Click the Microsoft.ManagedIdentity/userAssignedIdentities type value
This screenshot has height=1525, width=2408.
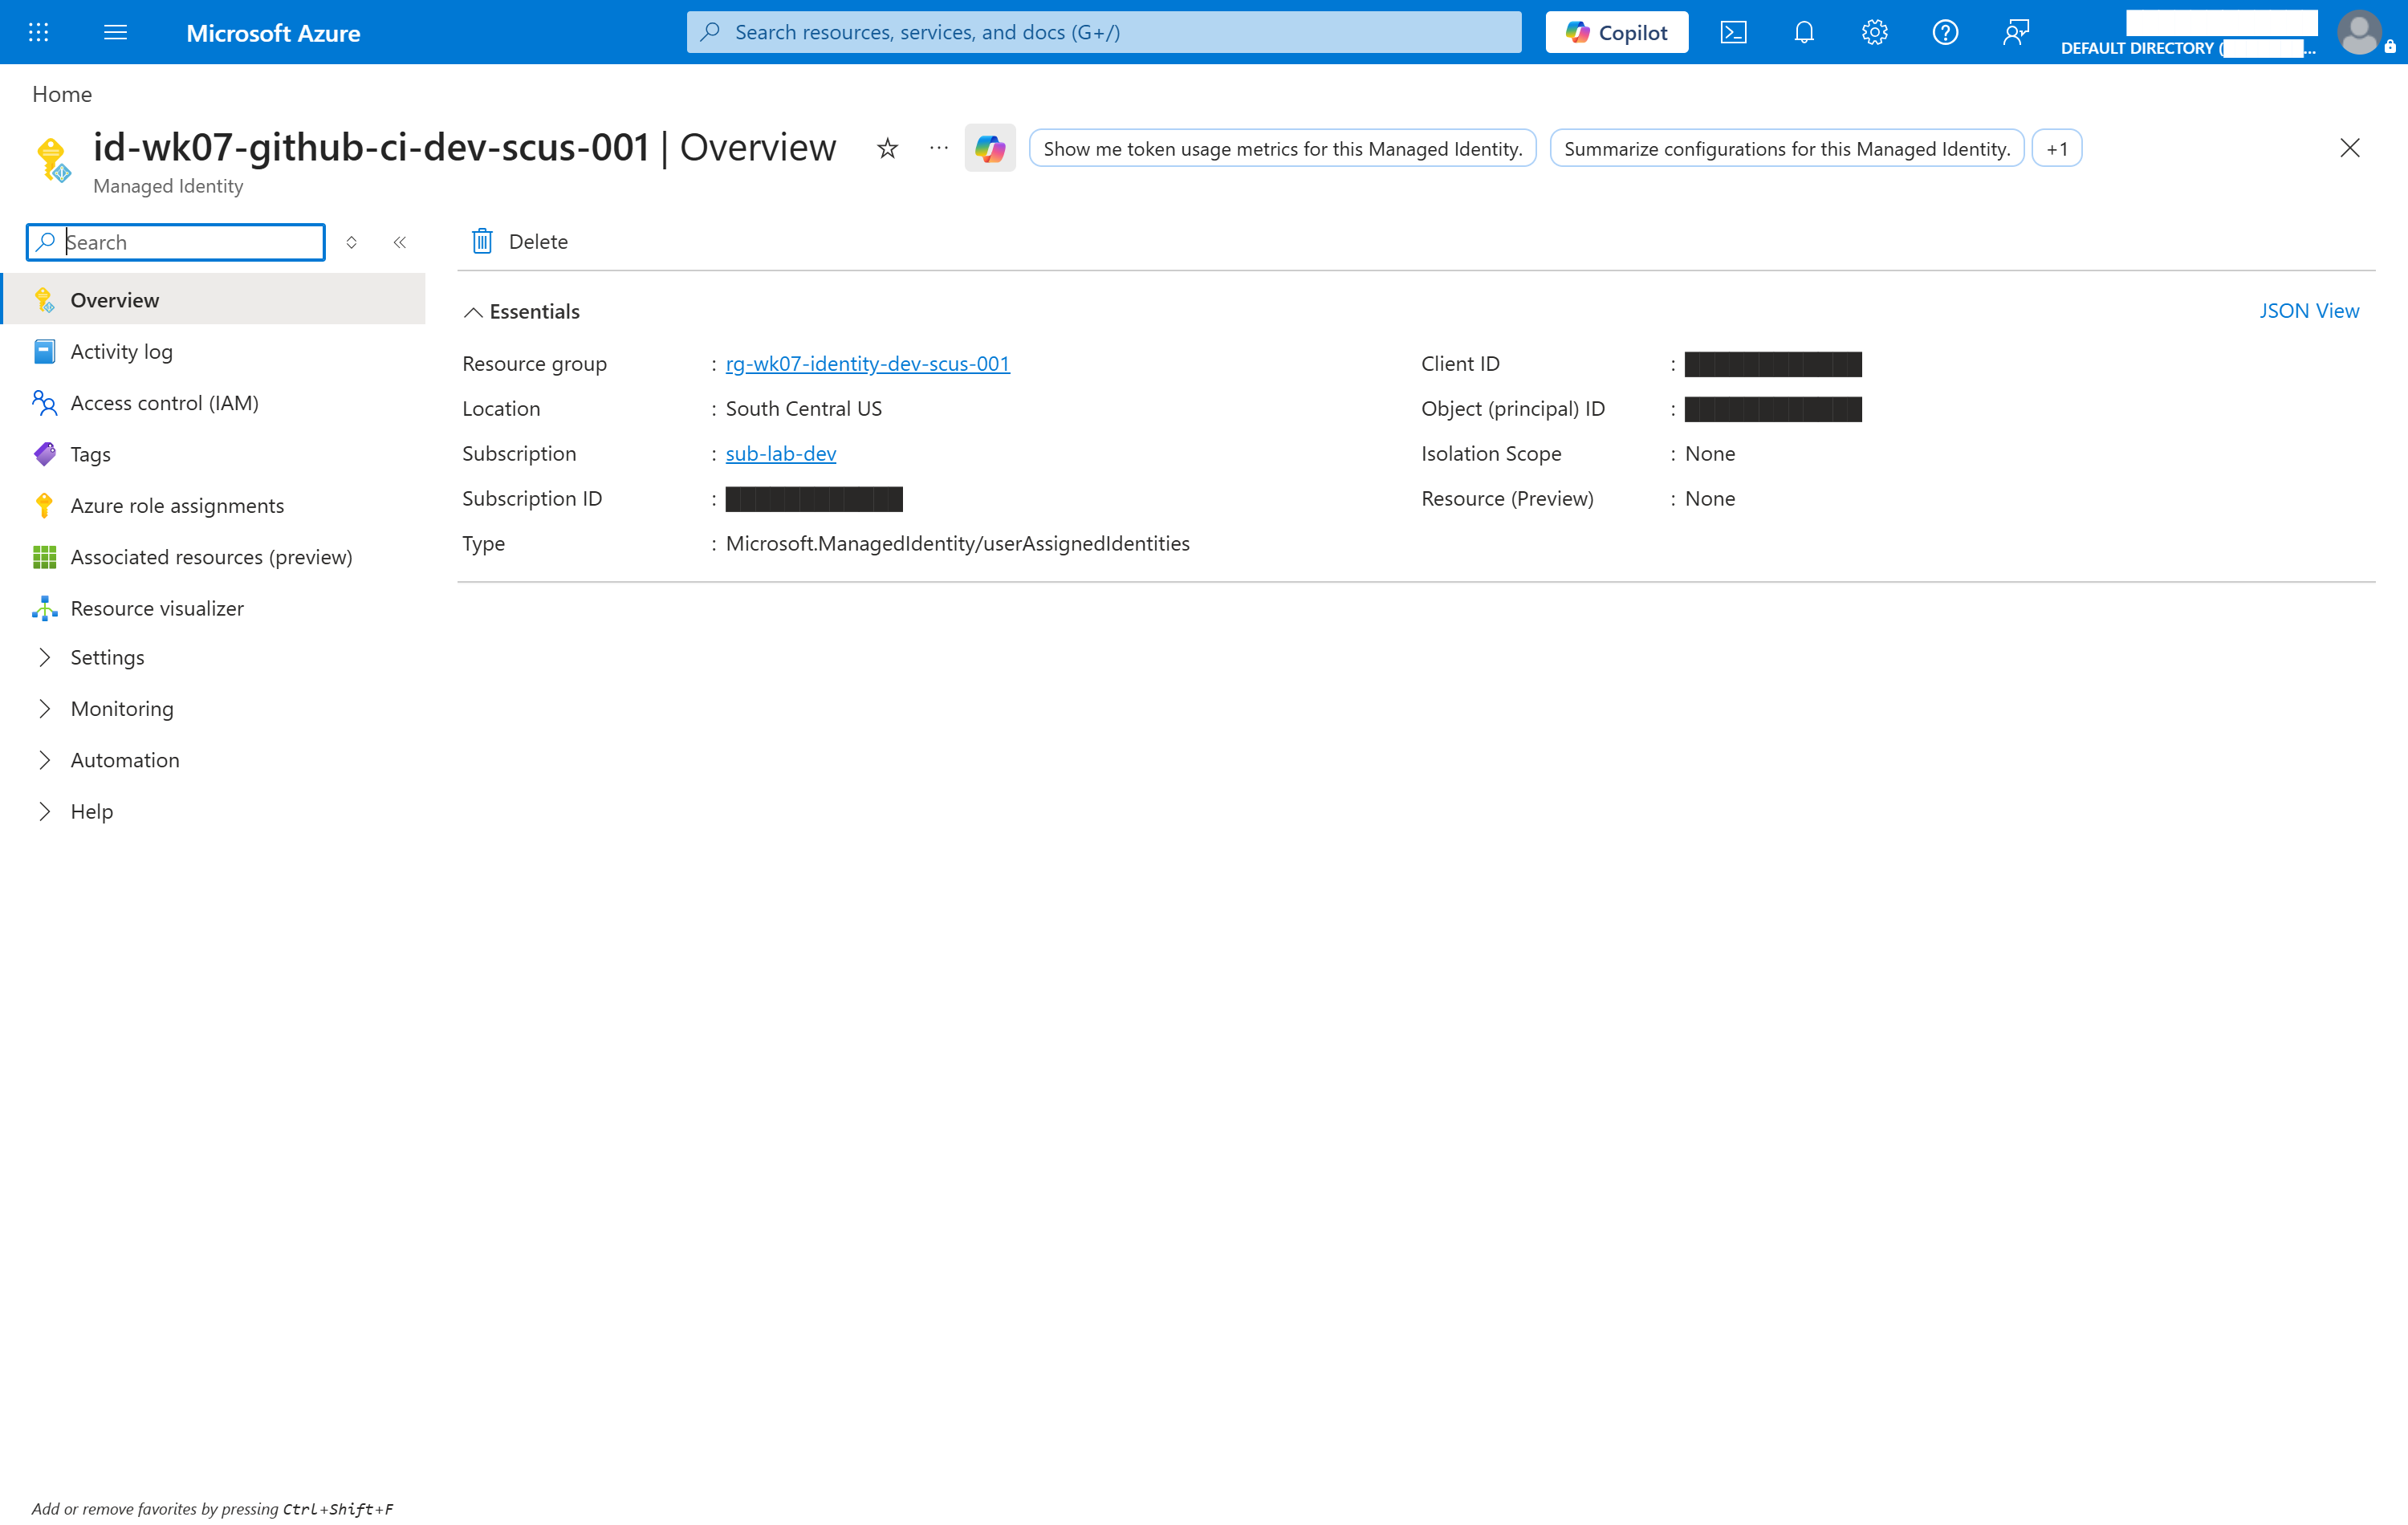pyautogui.click(x=957, y=543)
